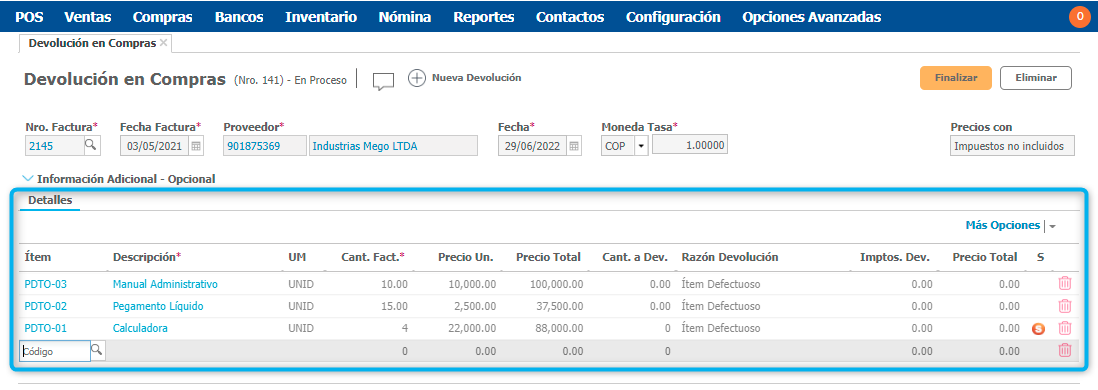
Task: Open the PDTO-01 item link
Action: pos(46,328)
